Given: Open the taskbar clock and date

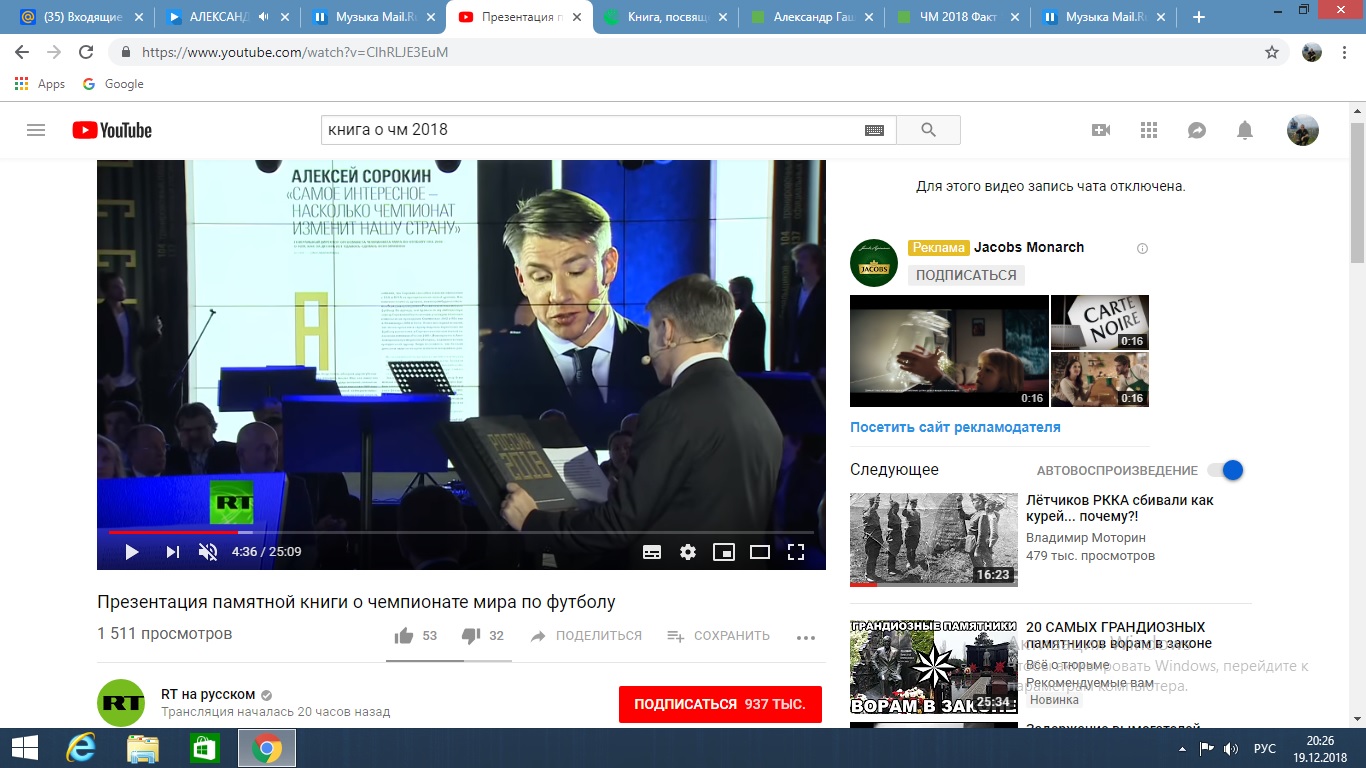Looking at the screenshot, I should coord(1320,748).
